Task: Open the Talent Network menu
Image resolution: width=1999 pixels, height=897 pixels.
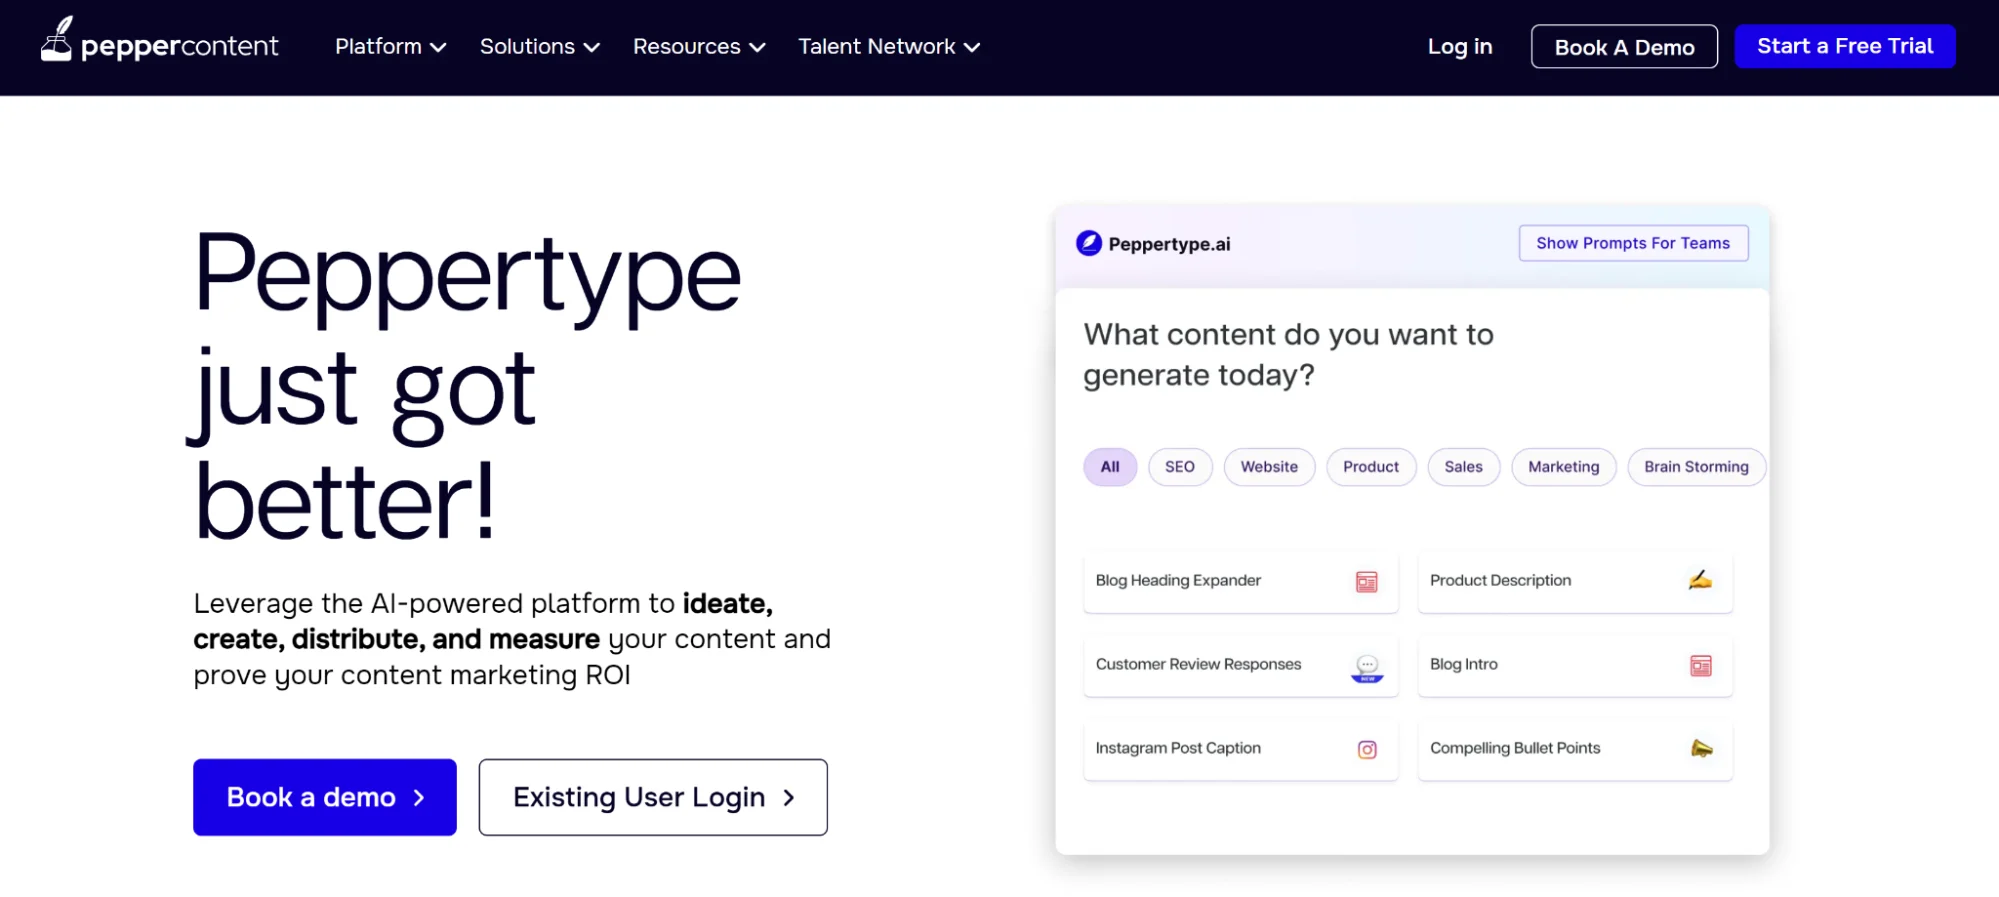Action: 888,47
